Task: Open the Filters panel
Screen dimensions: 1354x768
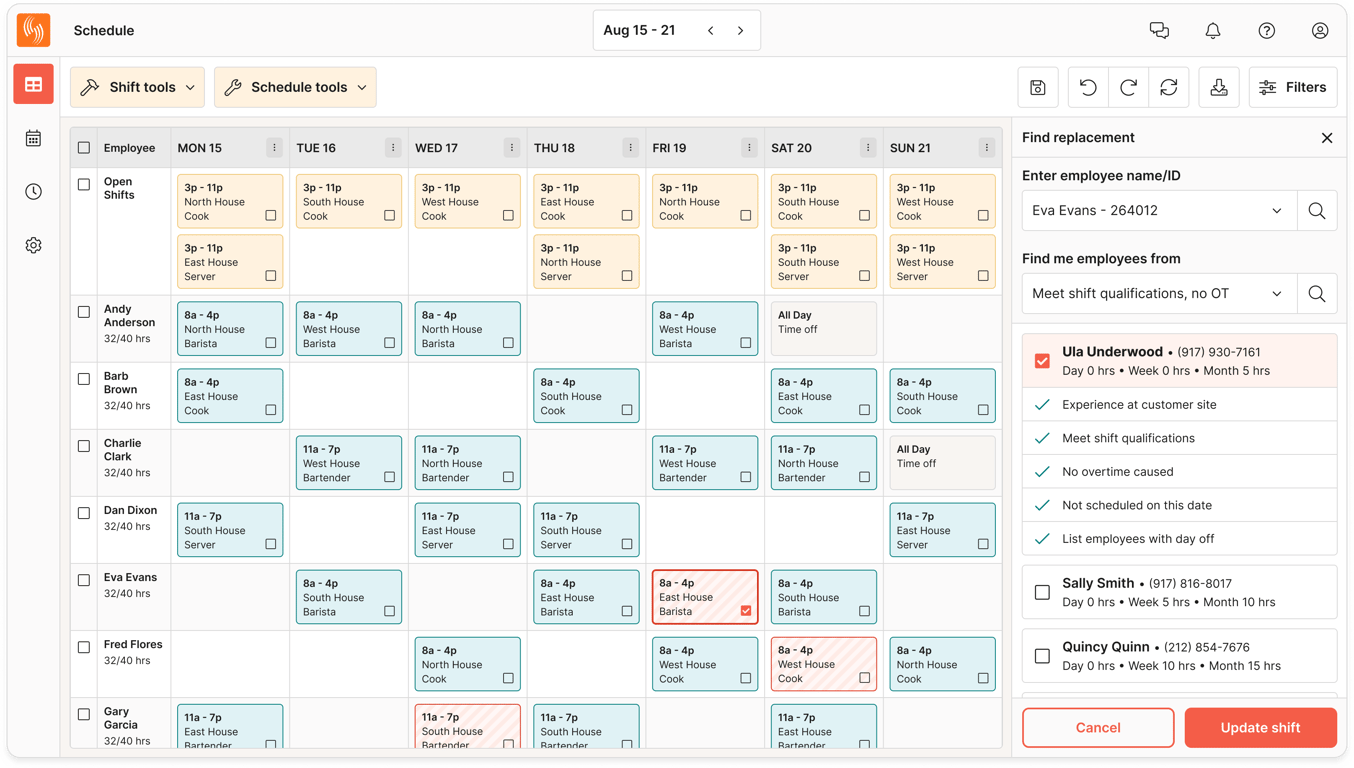Action: pyautogui.click(x=1293, y=87)
